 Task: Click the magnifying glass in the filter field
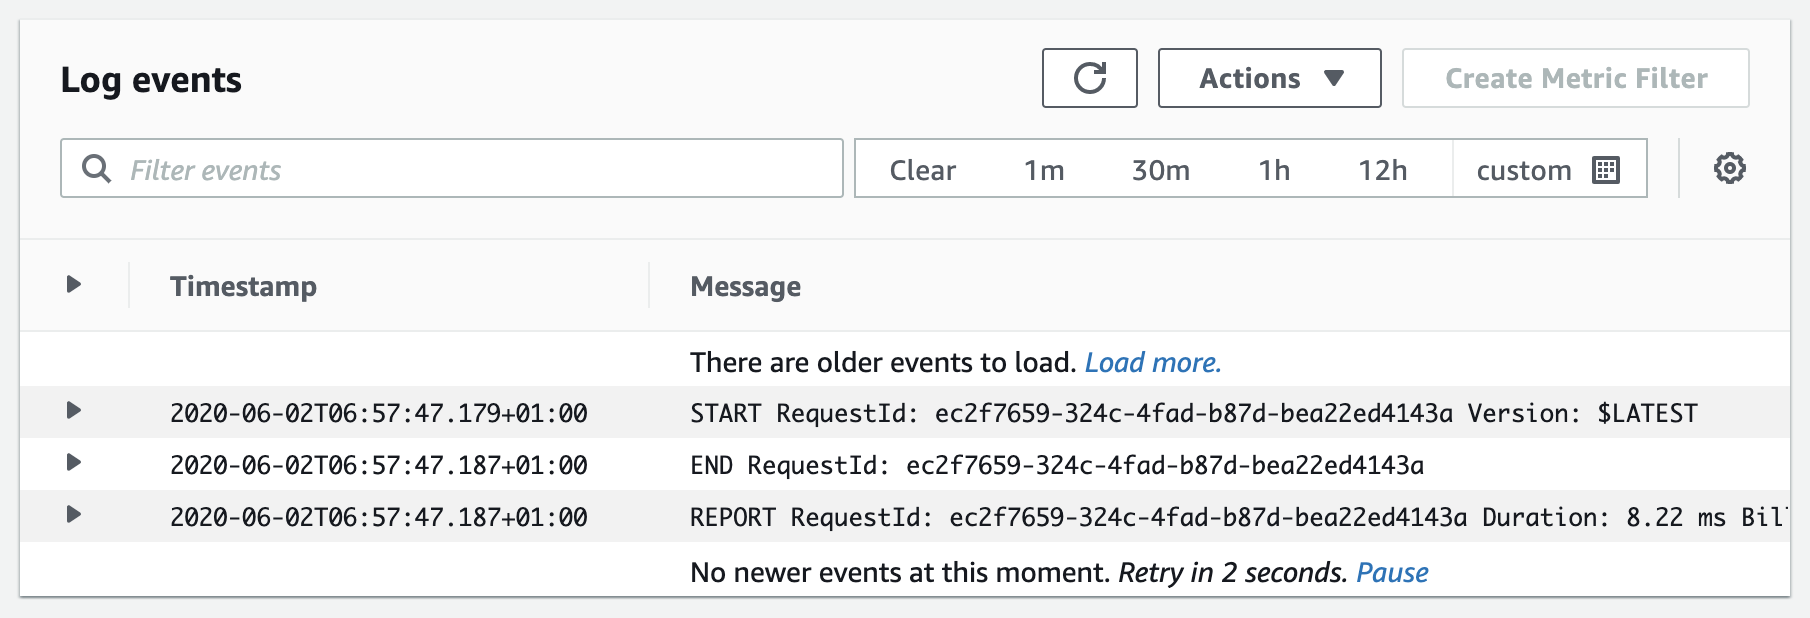click(x=96, y=168)
